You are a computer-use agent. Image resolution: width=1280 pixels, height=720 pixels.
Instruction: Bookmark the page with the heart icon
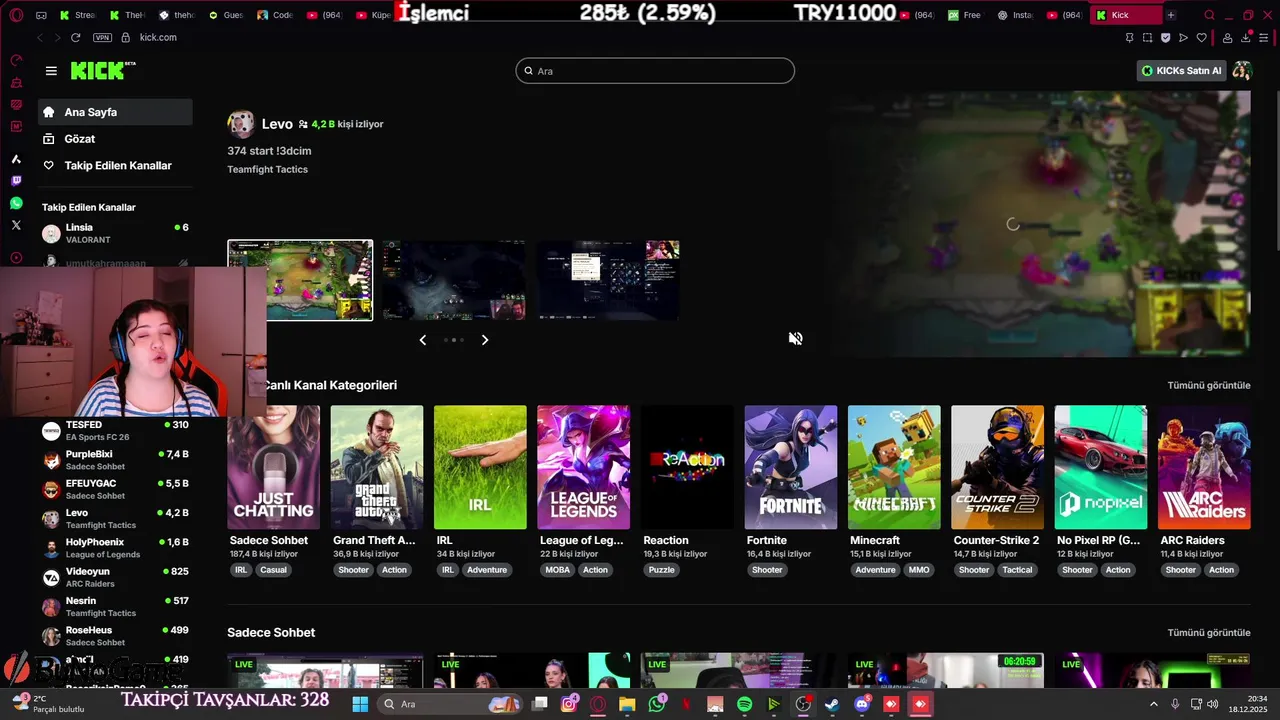(x=1202, y=37)
